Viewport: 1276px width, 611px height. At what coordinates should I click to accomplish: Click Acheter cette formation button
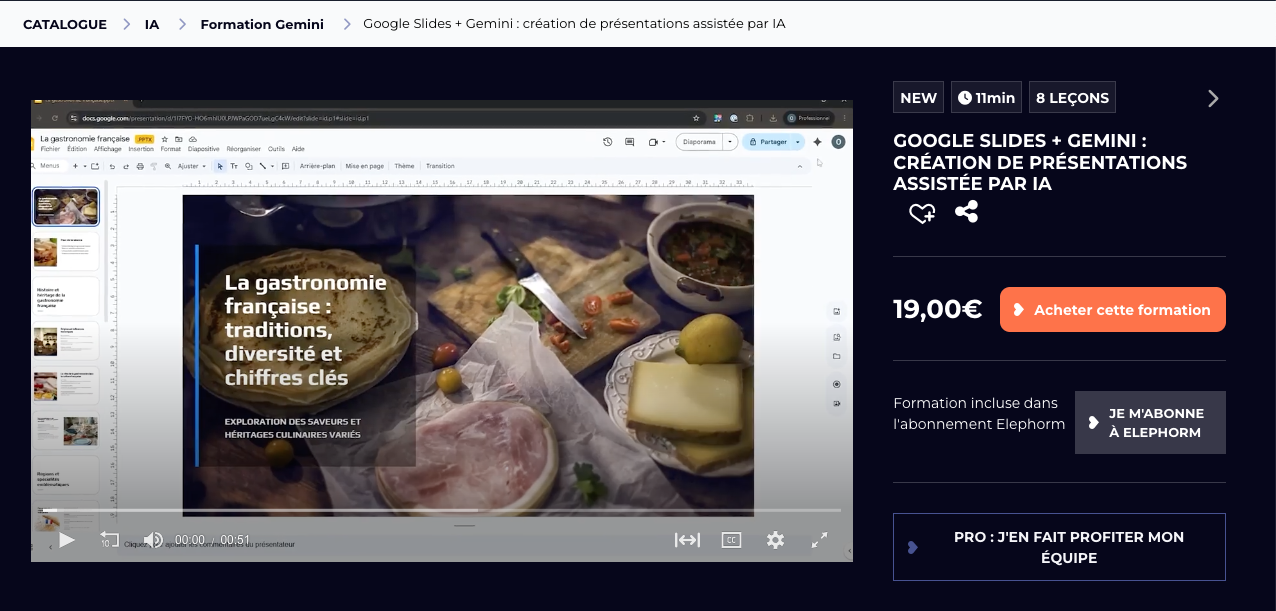point(1112,310)
